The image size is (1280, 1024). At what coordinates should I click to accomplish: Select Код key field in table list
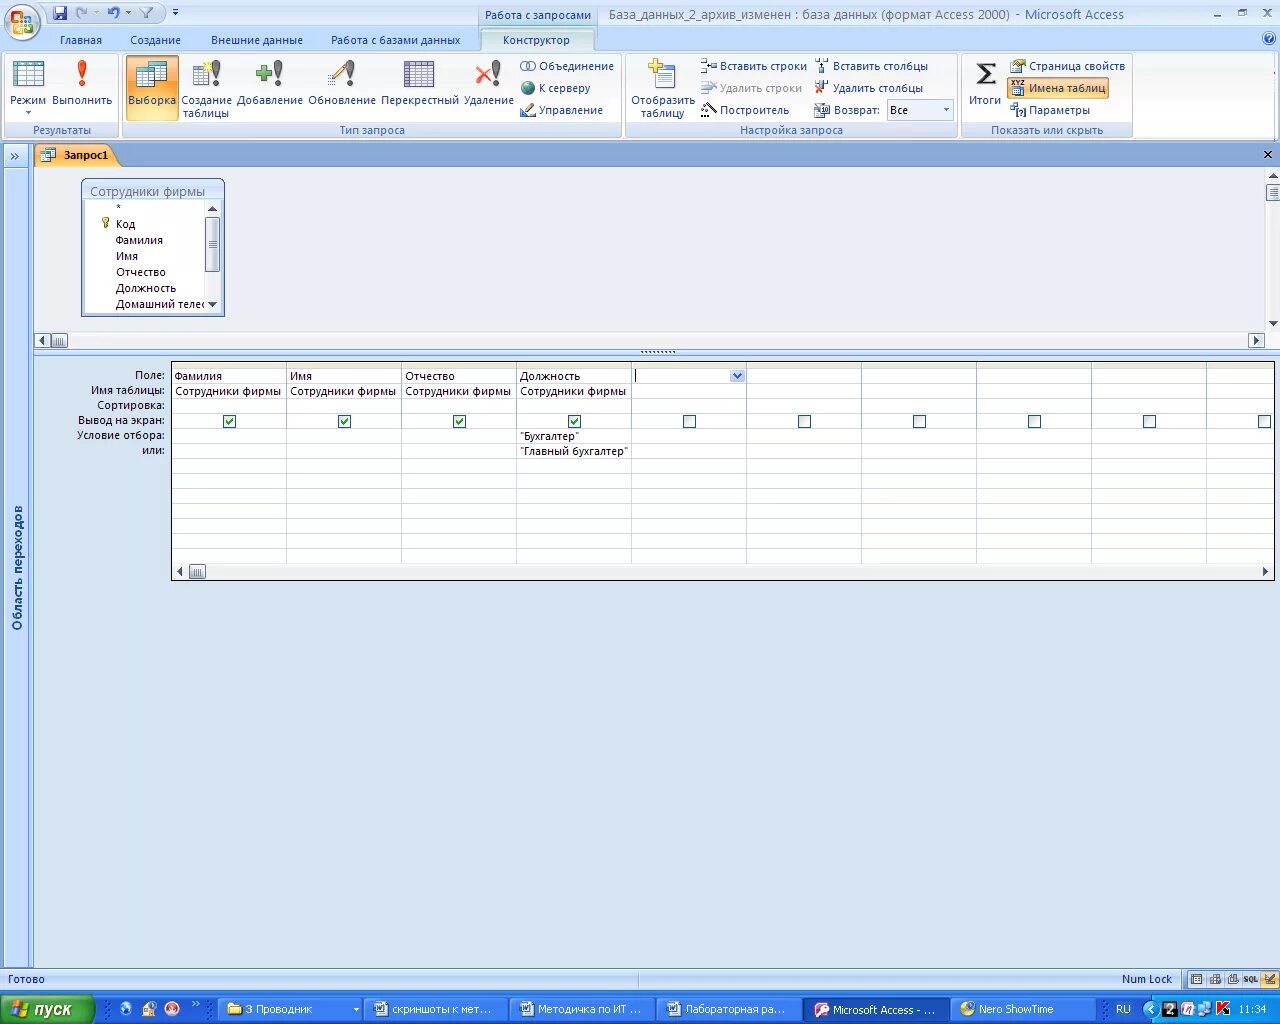(x=125, y=224)
